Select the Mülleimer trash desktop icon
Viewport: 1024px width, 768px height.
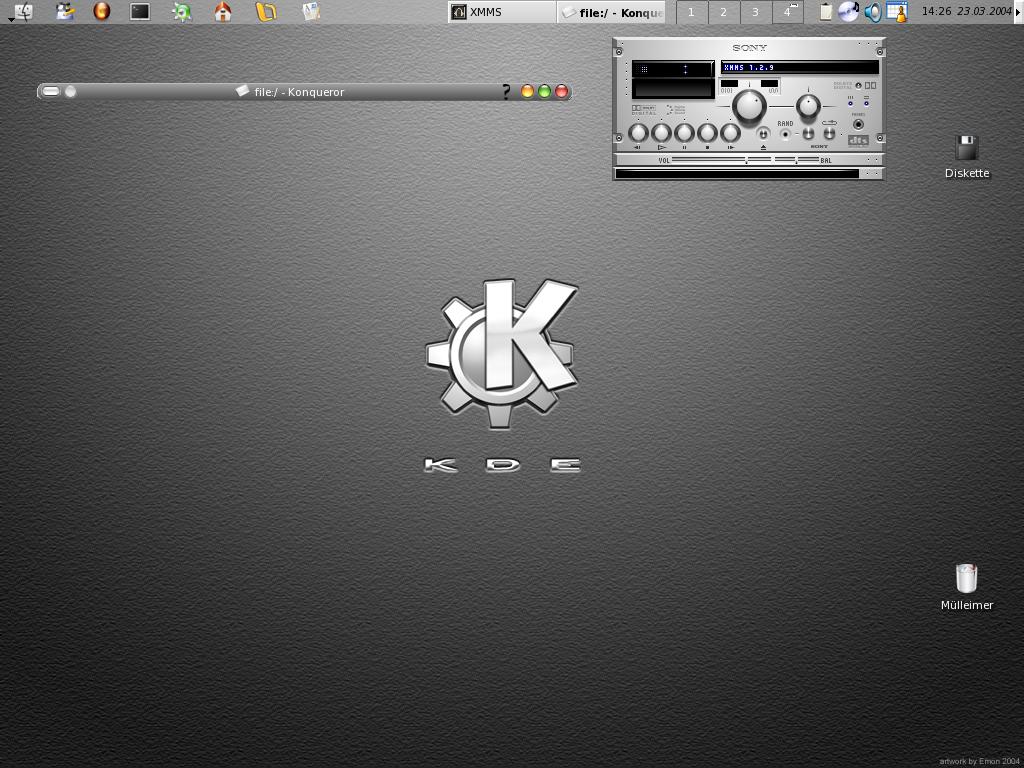pos(967,587)
